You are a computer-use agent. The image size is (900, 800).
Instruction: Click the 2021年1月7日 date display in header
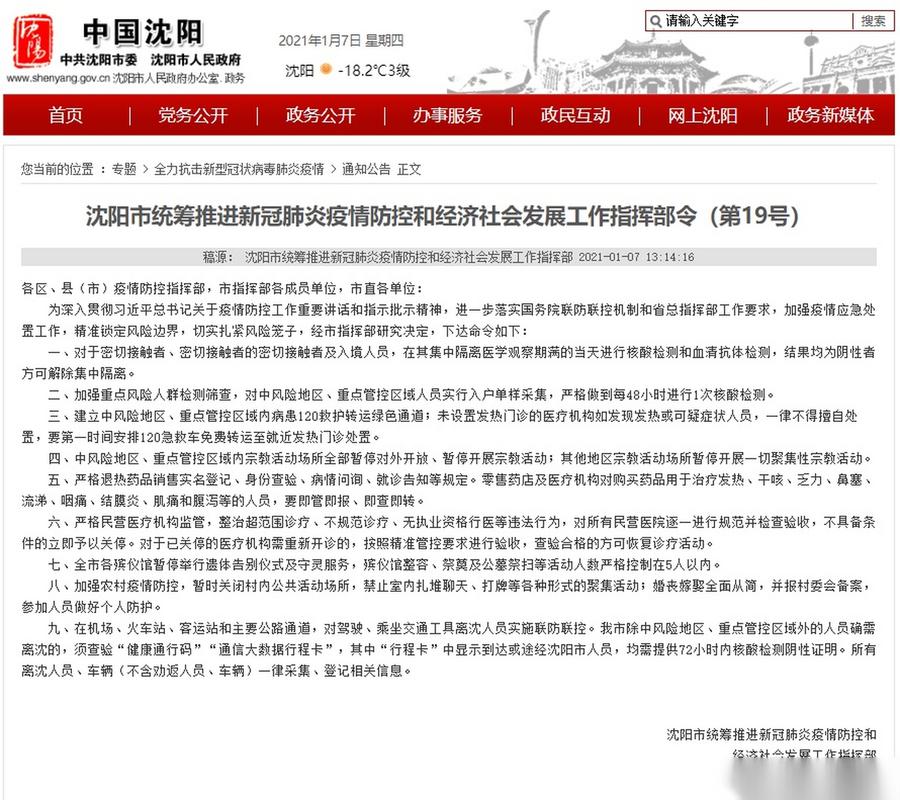pyautogui.click(x=340, y=41)
